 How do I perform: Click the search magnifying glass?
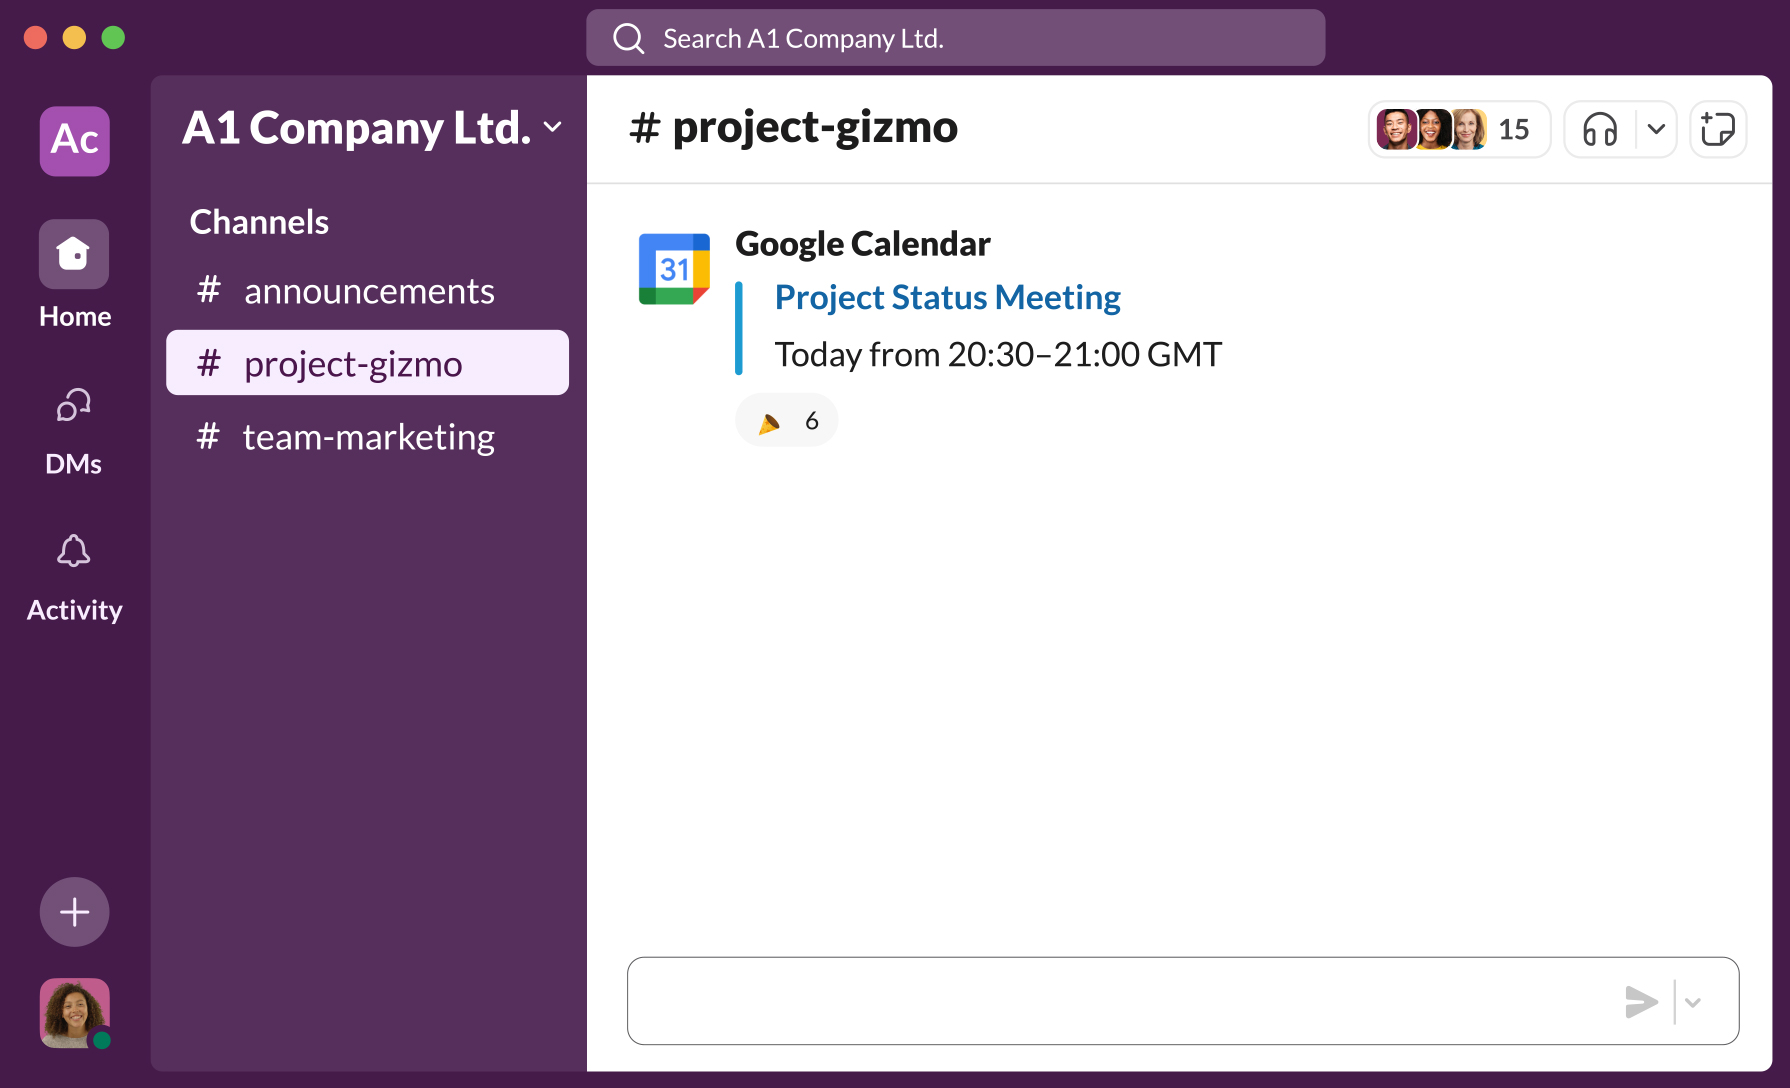click(628, 37)
